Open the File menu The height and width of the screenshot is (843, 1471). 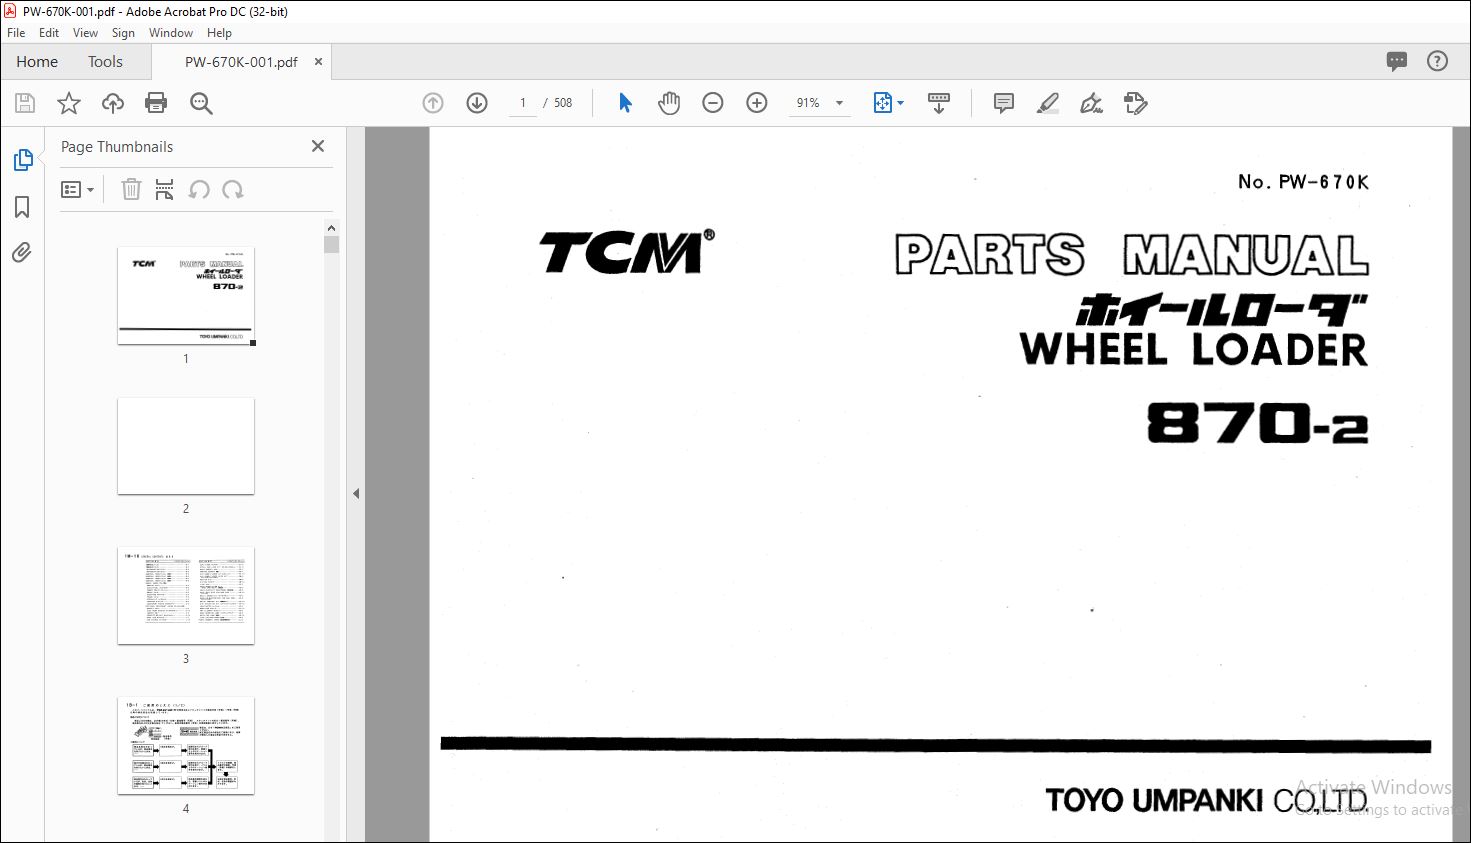[16, 33]
